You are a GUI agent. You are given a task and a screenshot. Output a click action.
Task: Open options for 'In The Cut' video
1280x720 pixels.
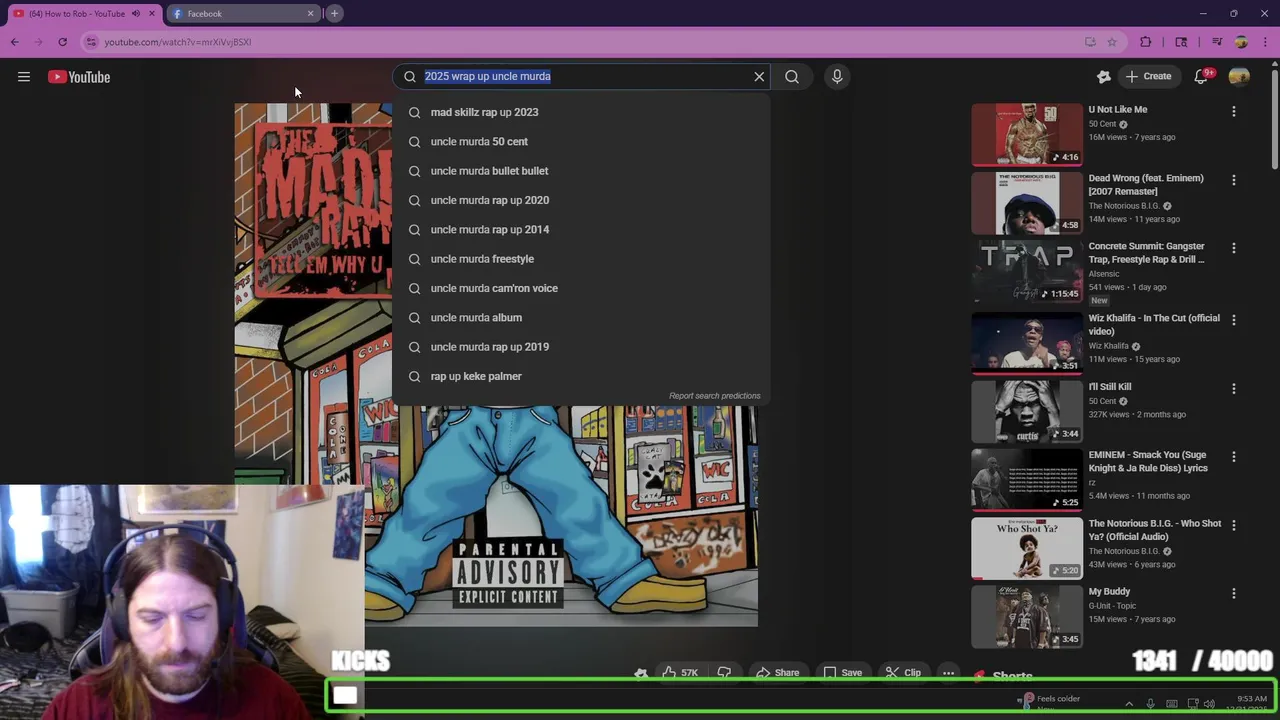click(x=1233, y=320)
